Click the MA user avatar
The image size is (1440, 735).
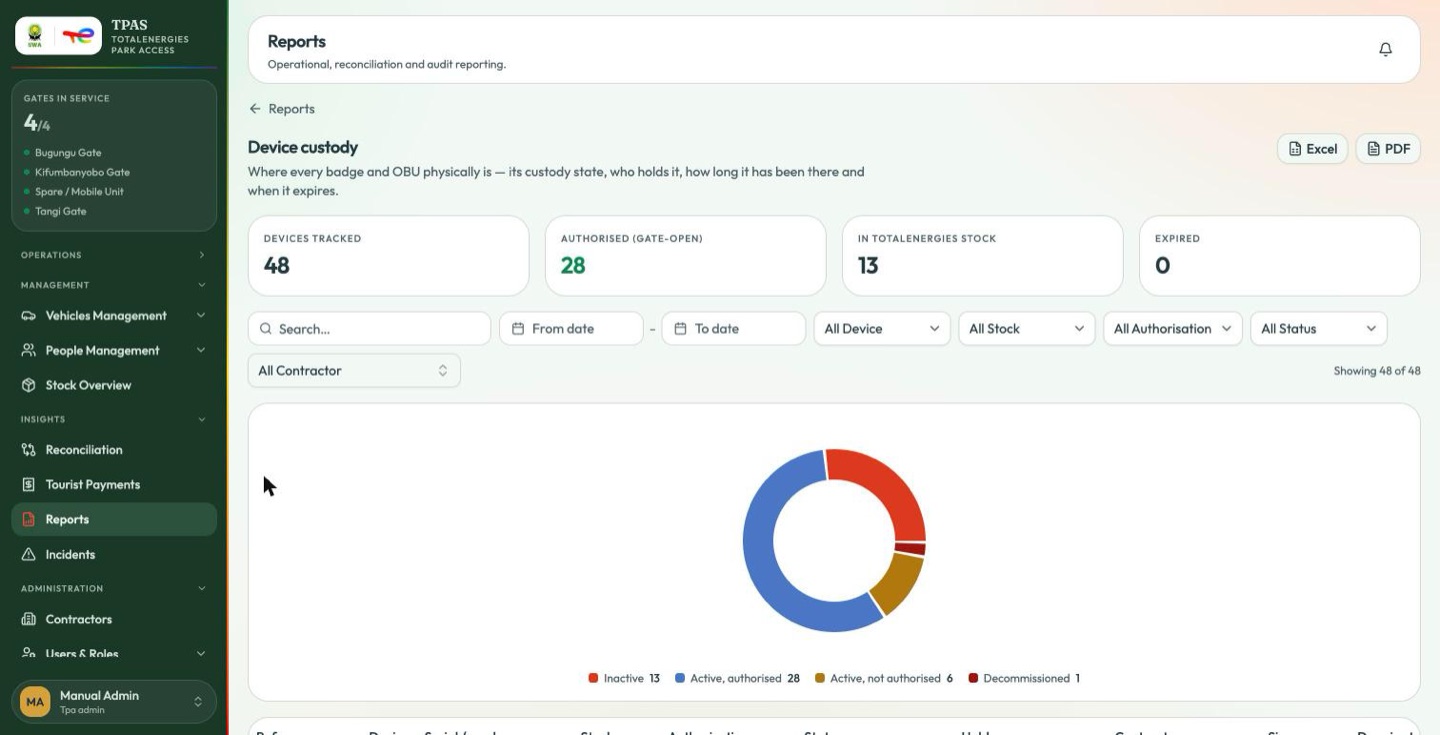tap(35, 702)
